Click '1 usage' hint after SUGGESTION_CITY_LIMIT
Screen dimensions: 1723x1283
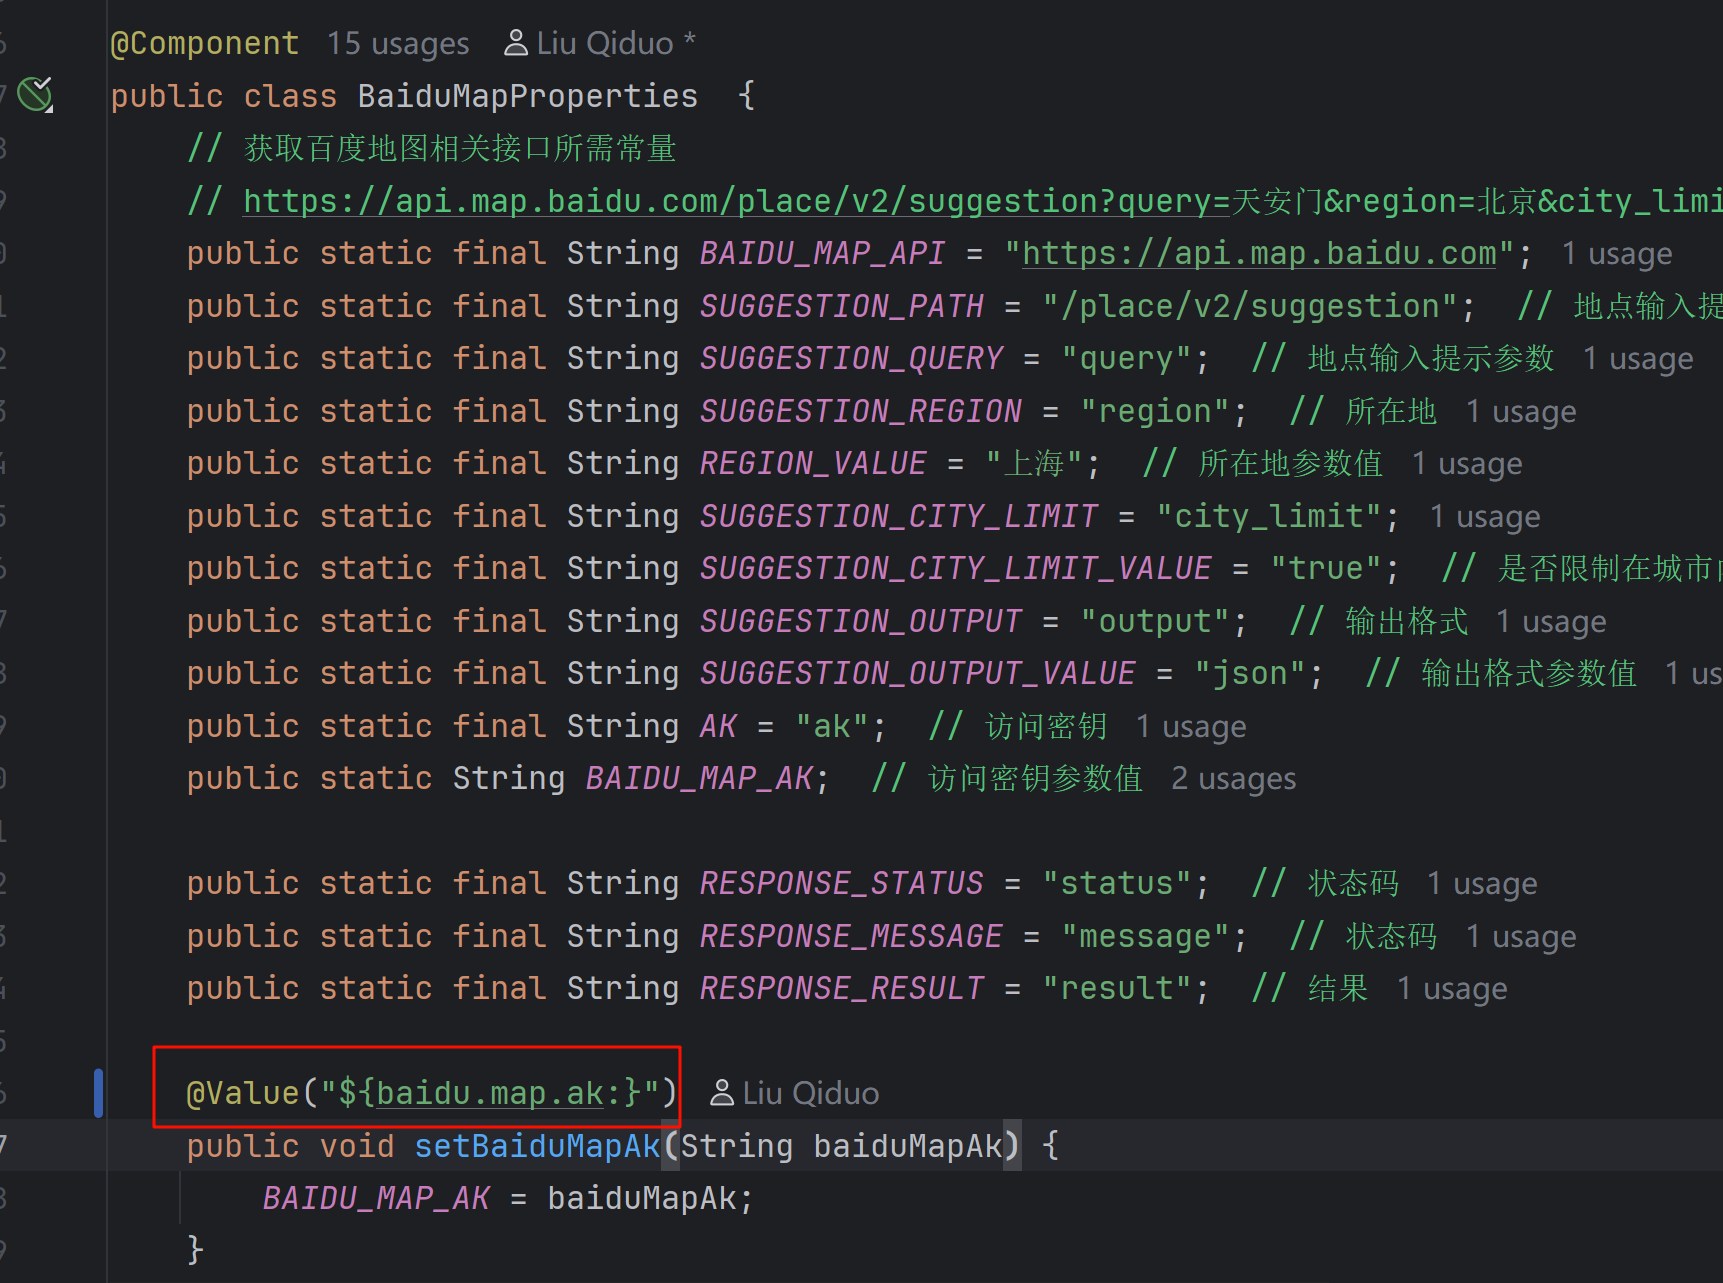pos(1485,516)
